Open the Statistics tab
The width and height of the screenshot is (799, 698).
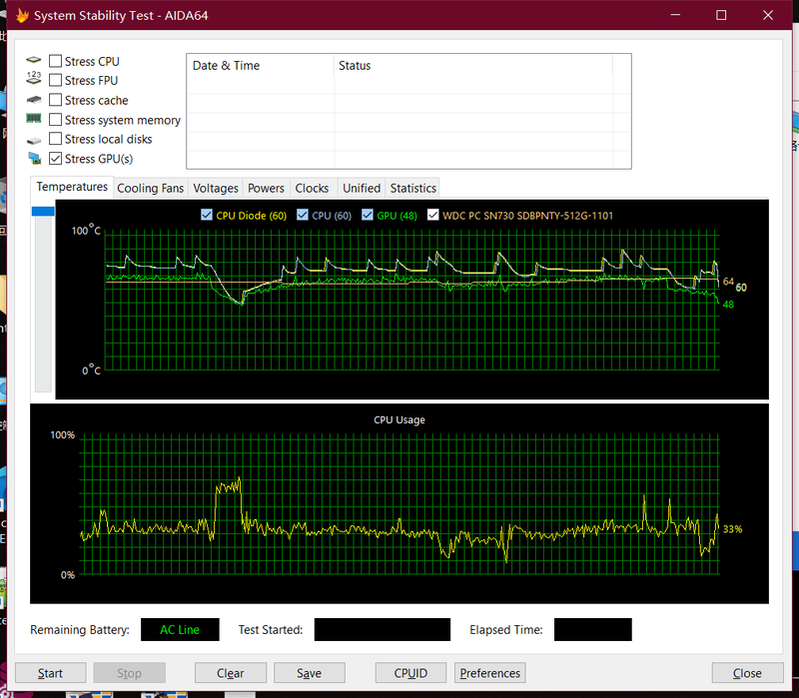pos(413,188)
